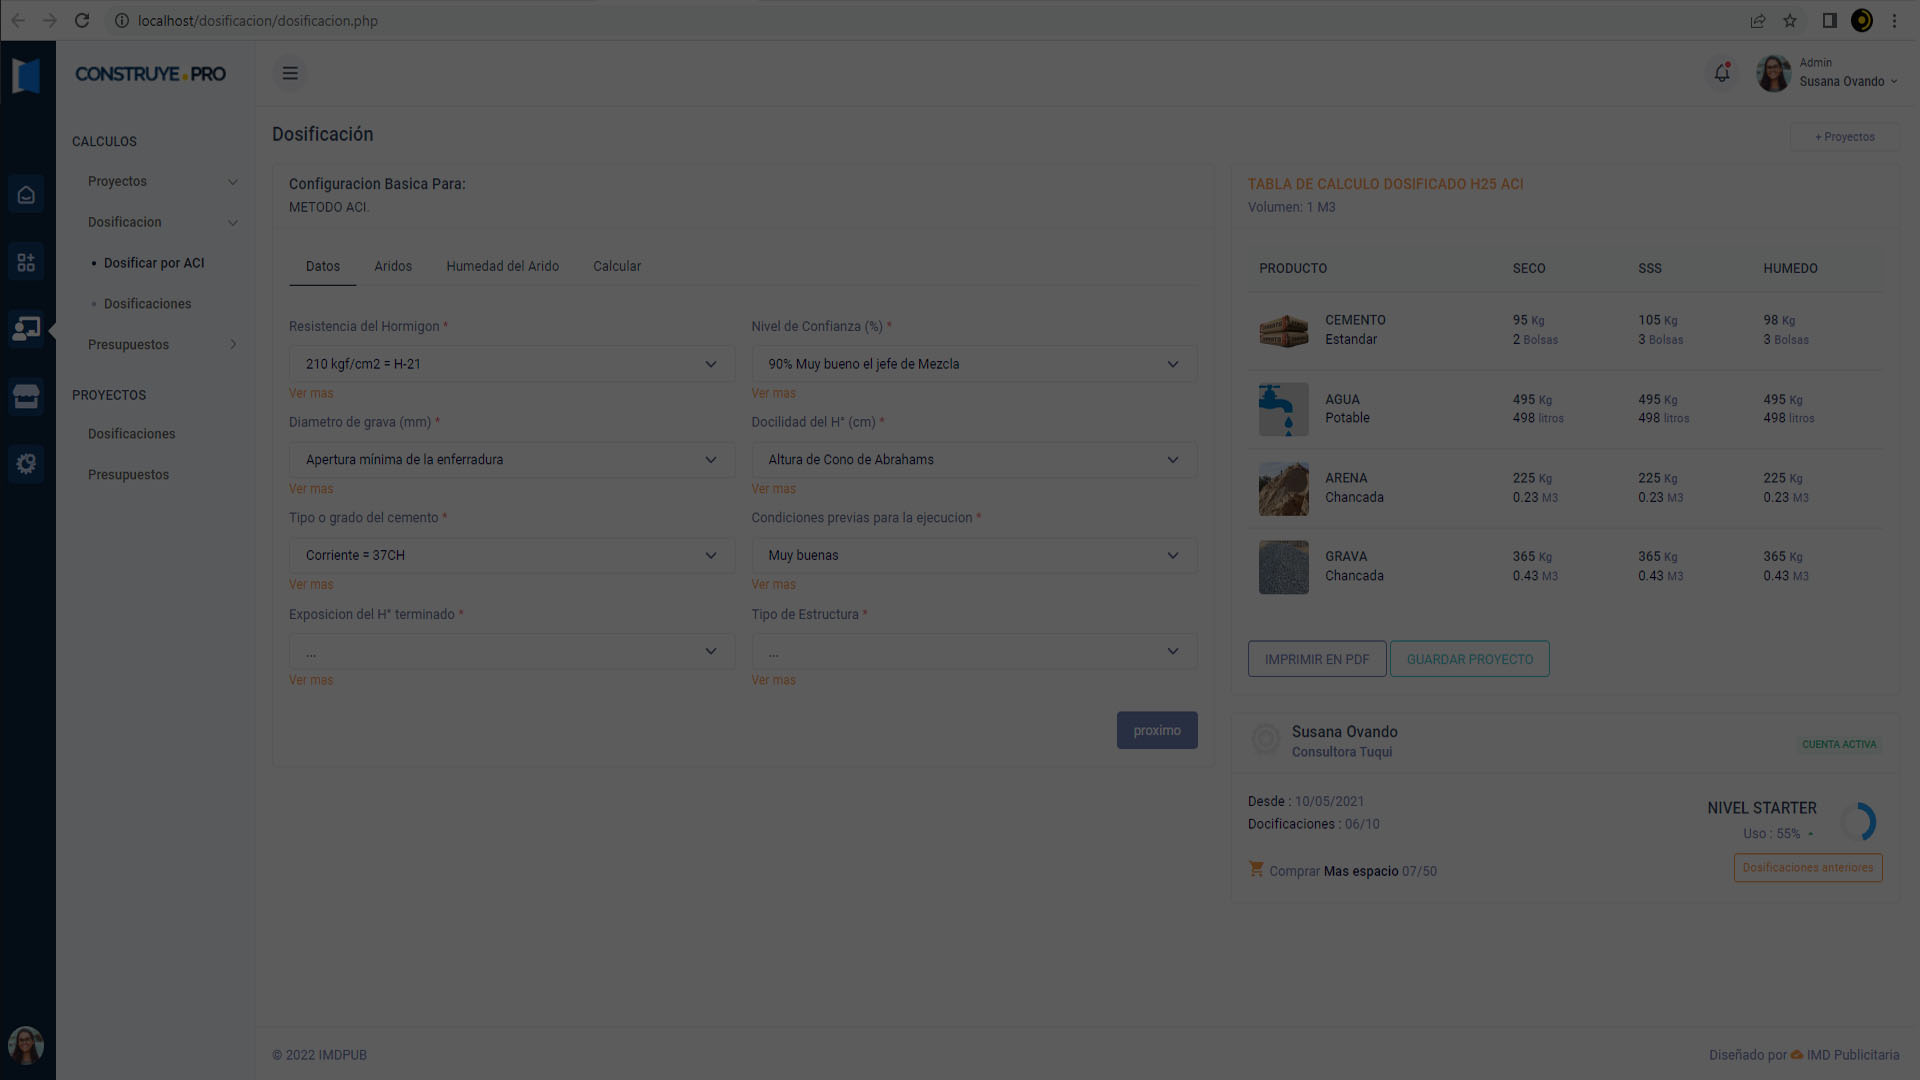Open the notifications bell icon
This screenshot has height=1080, width=1920.
[x=1722, y=73]
